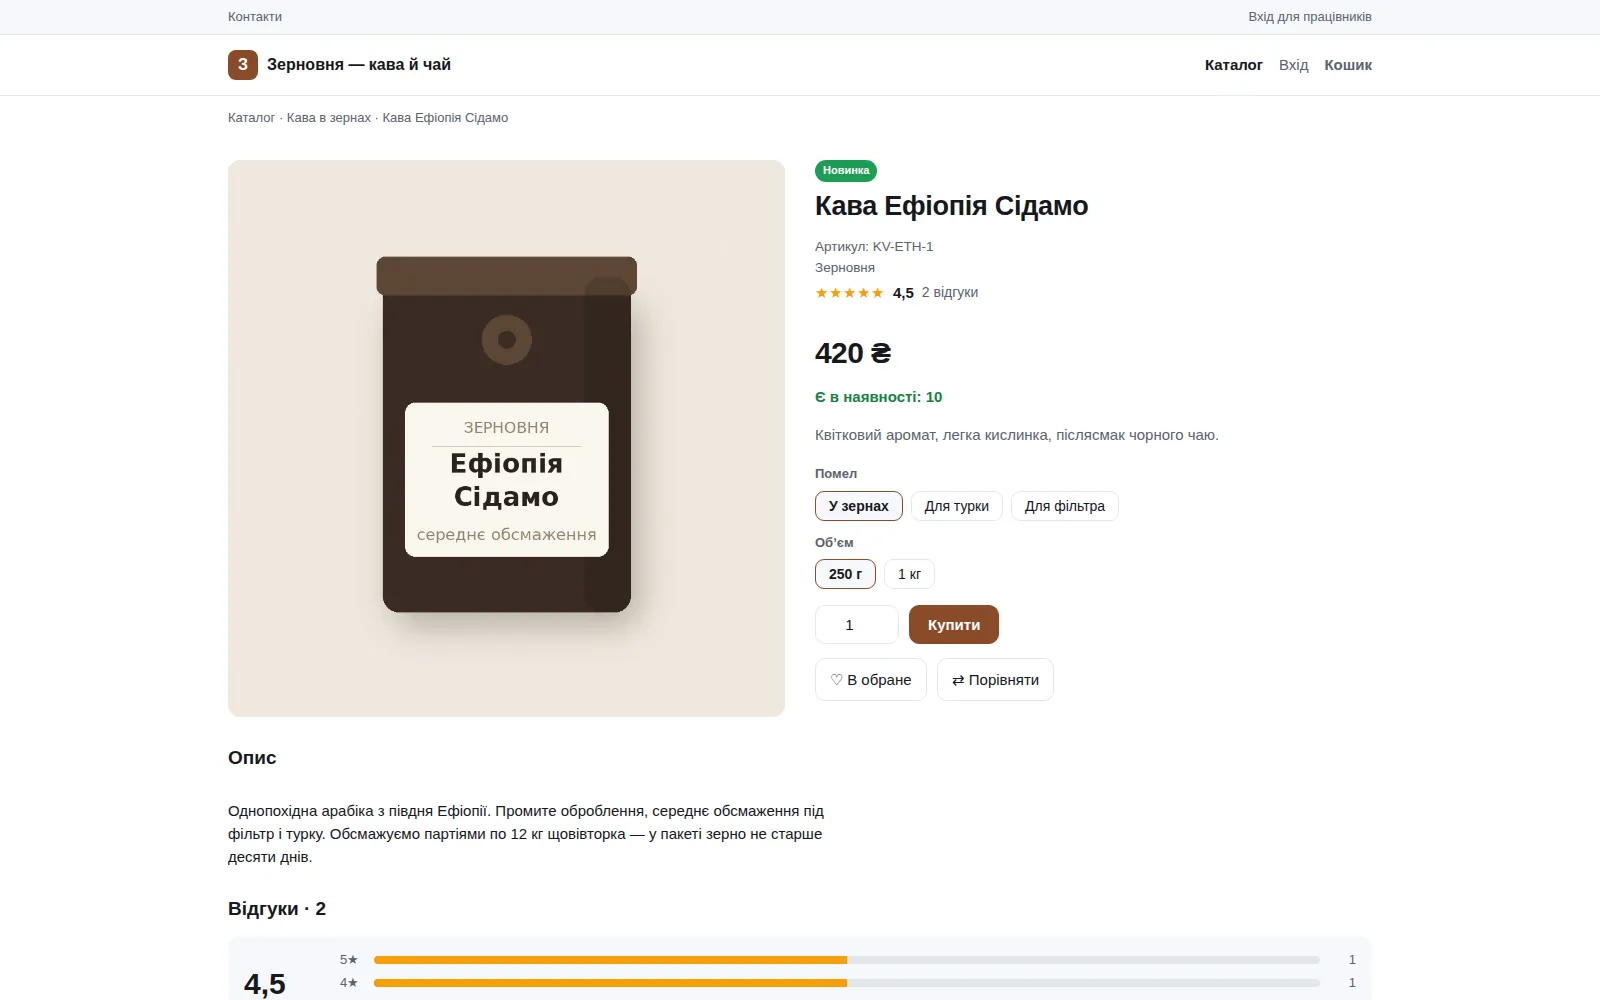Image resolution: width=1600 pixels, height=1000 pixels.
Task: Select grind option У зернах
Action: [x=859, y=506]
